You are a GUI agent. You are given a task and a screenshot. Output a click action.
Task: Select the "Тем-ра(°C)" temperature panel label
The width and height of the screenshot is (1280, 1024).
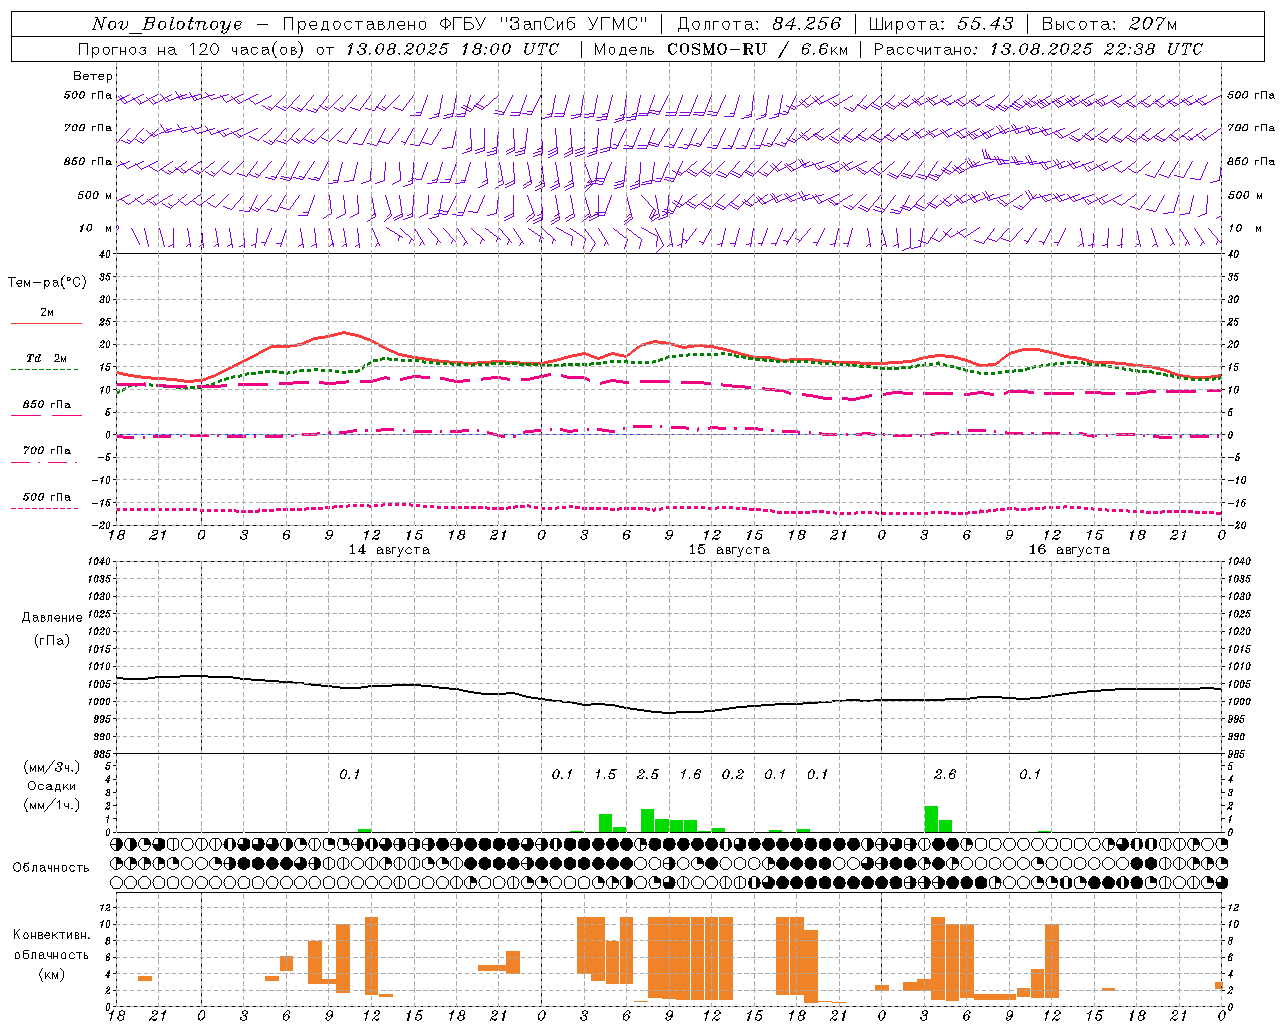47,283
